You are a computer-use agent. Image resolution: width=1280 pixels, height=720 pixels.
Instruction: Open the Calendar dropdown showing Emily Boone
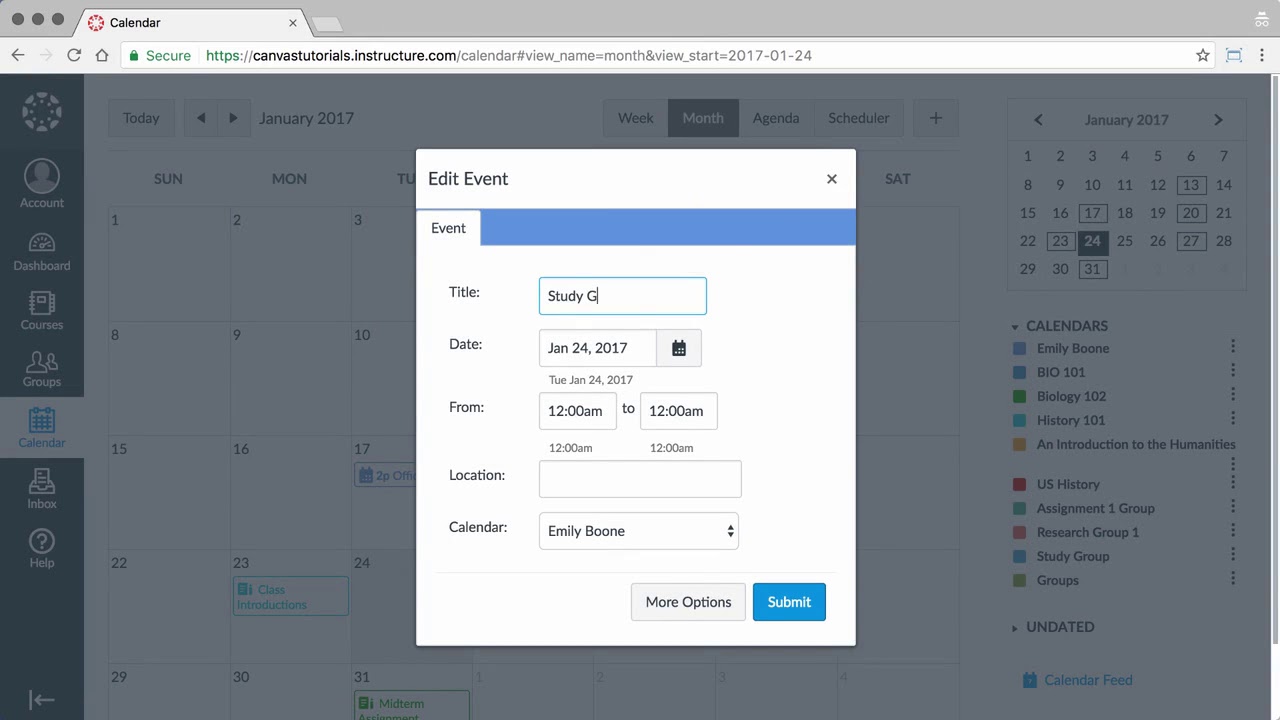(639, 531)
